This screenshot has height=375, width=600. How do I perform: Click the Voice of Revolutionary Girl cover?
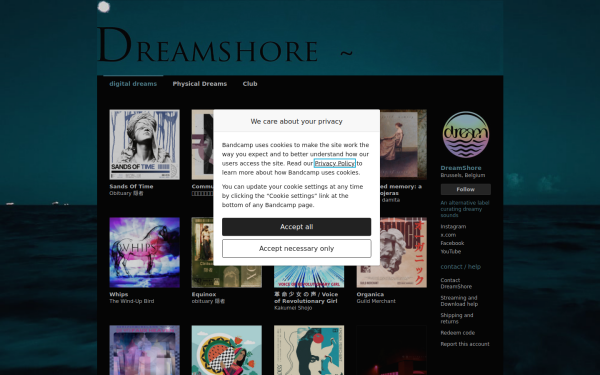pos(309,276)
